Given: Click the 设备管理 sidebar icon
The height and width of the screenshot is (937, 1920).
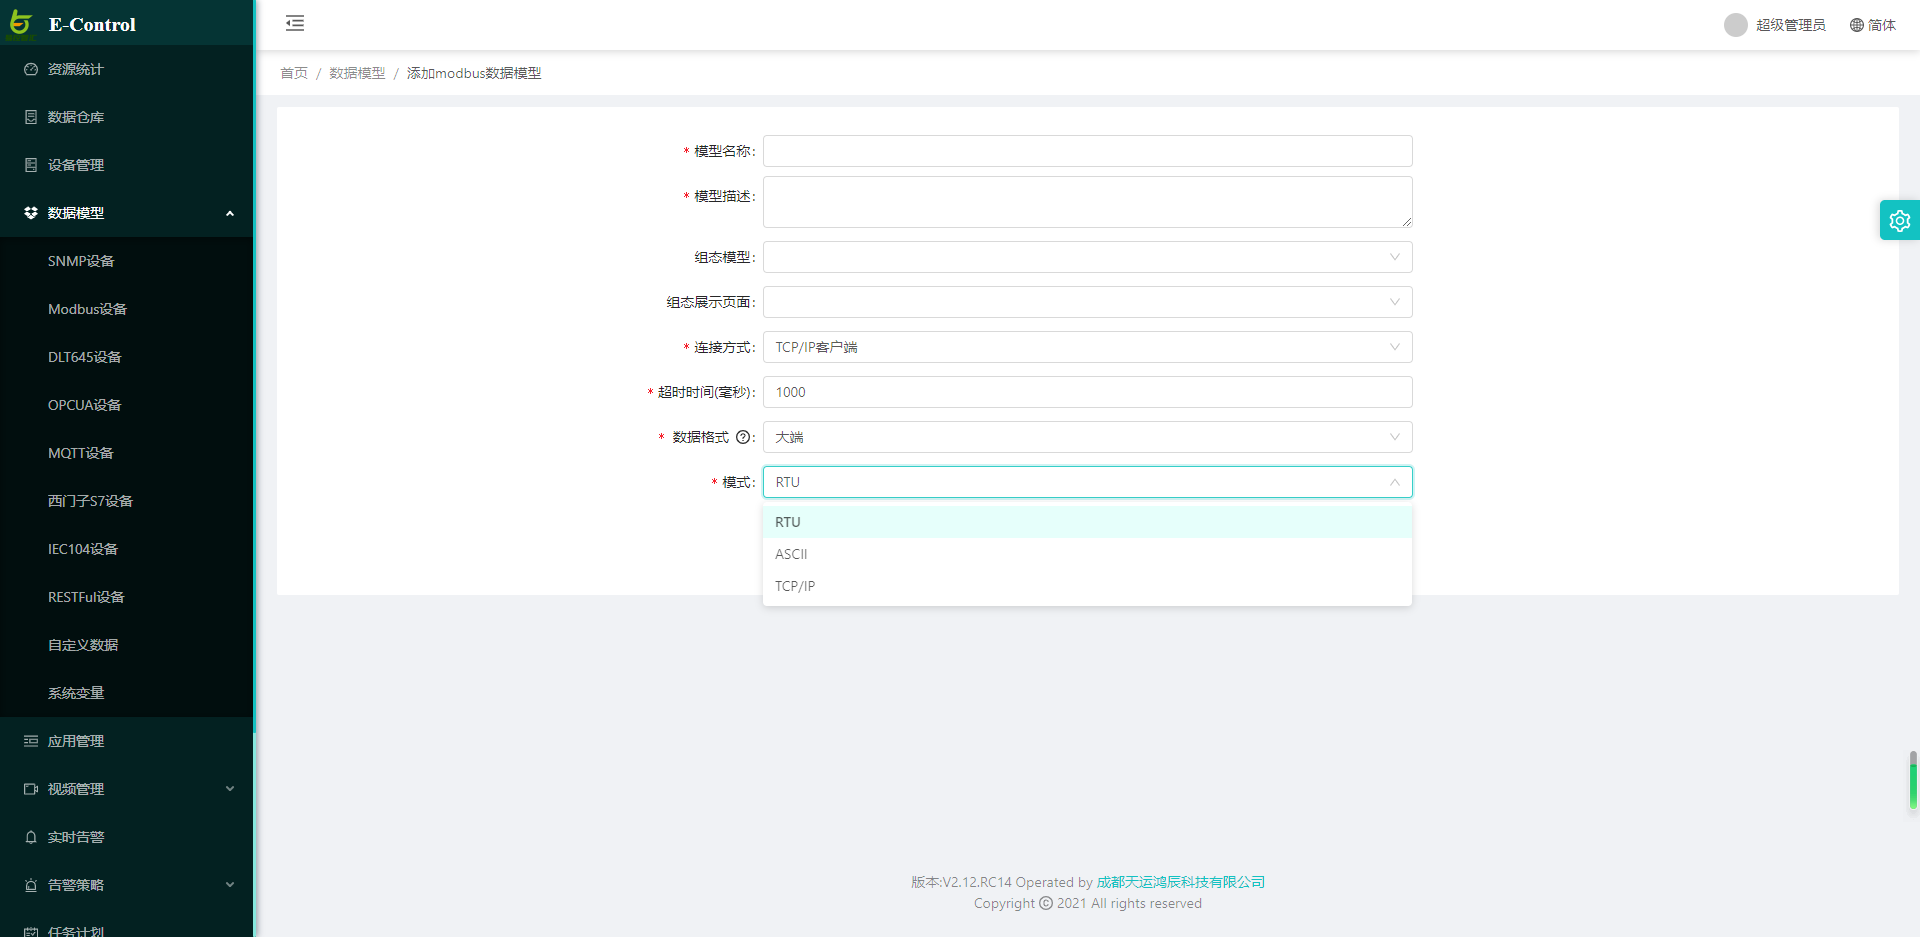Looking at the screenshot, I should tap(31, 165).
